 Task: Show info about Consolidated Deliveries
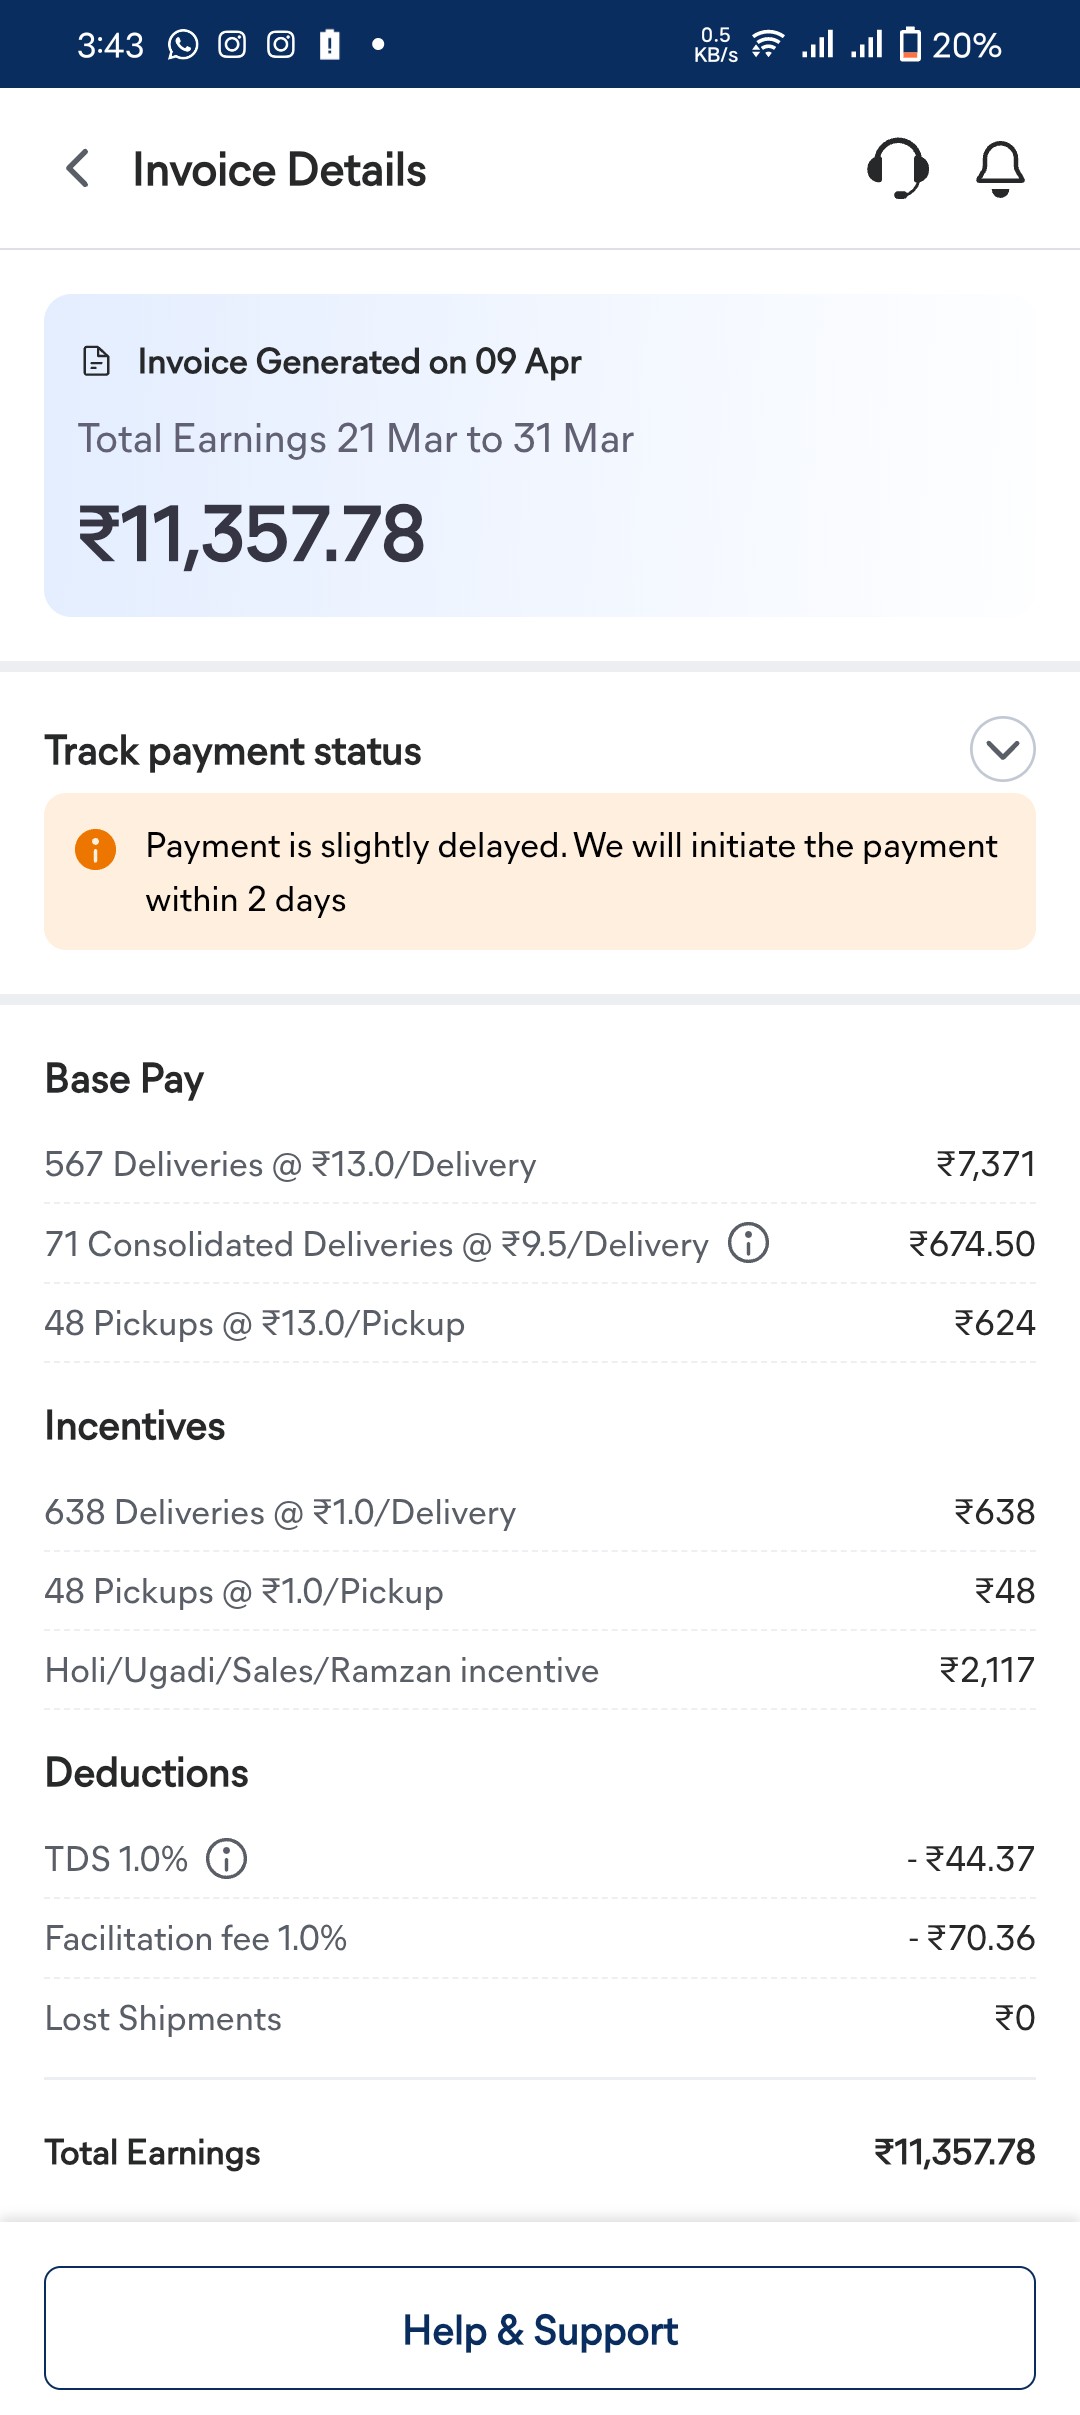(748, 1243)
